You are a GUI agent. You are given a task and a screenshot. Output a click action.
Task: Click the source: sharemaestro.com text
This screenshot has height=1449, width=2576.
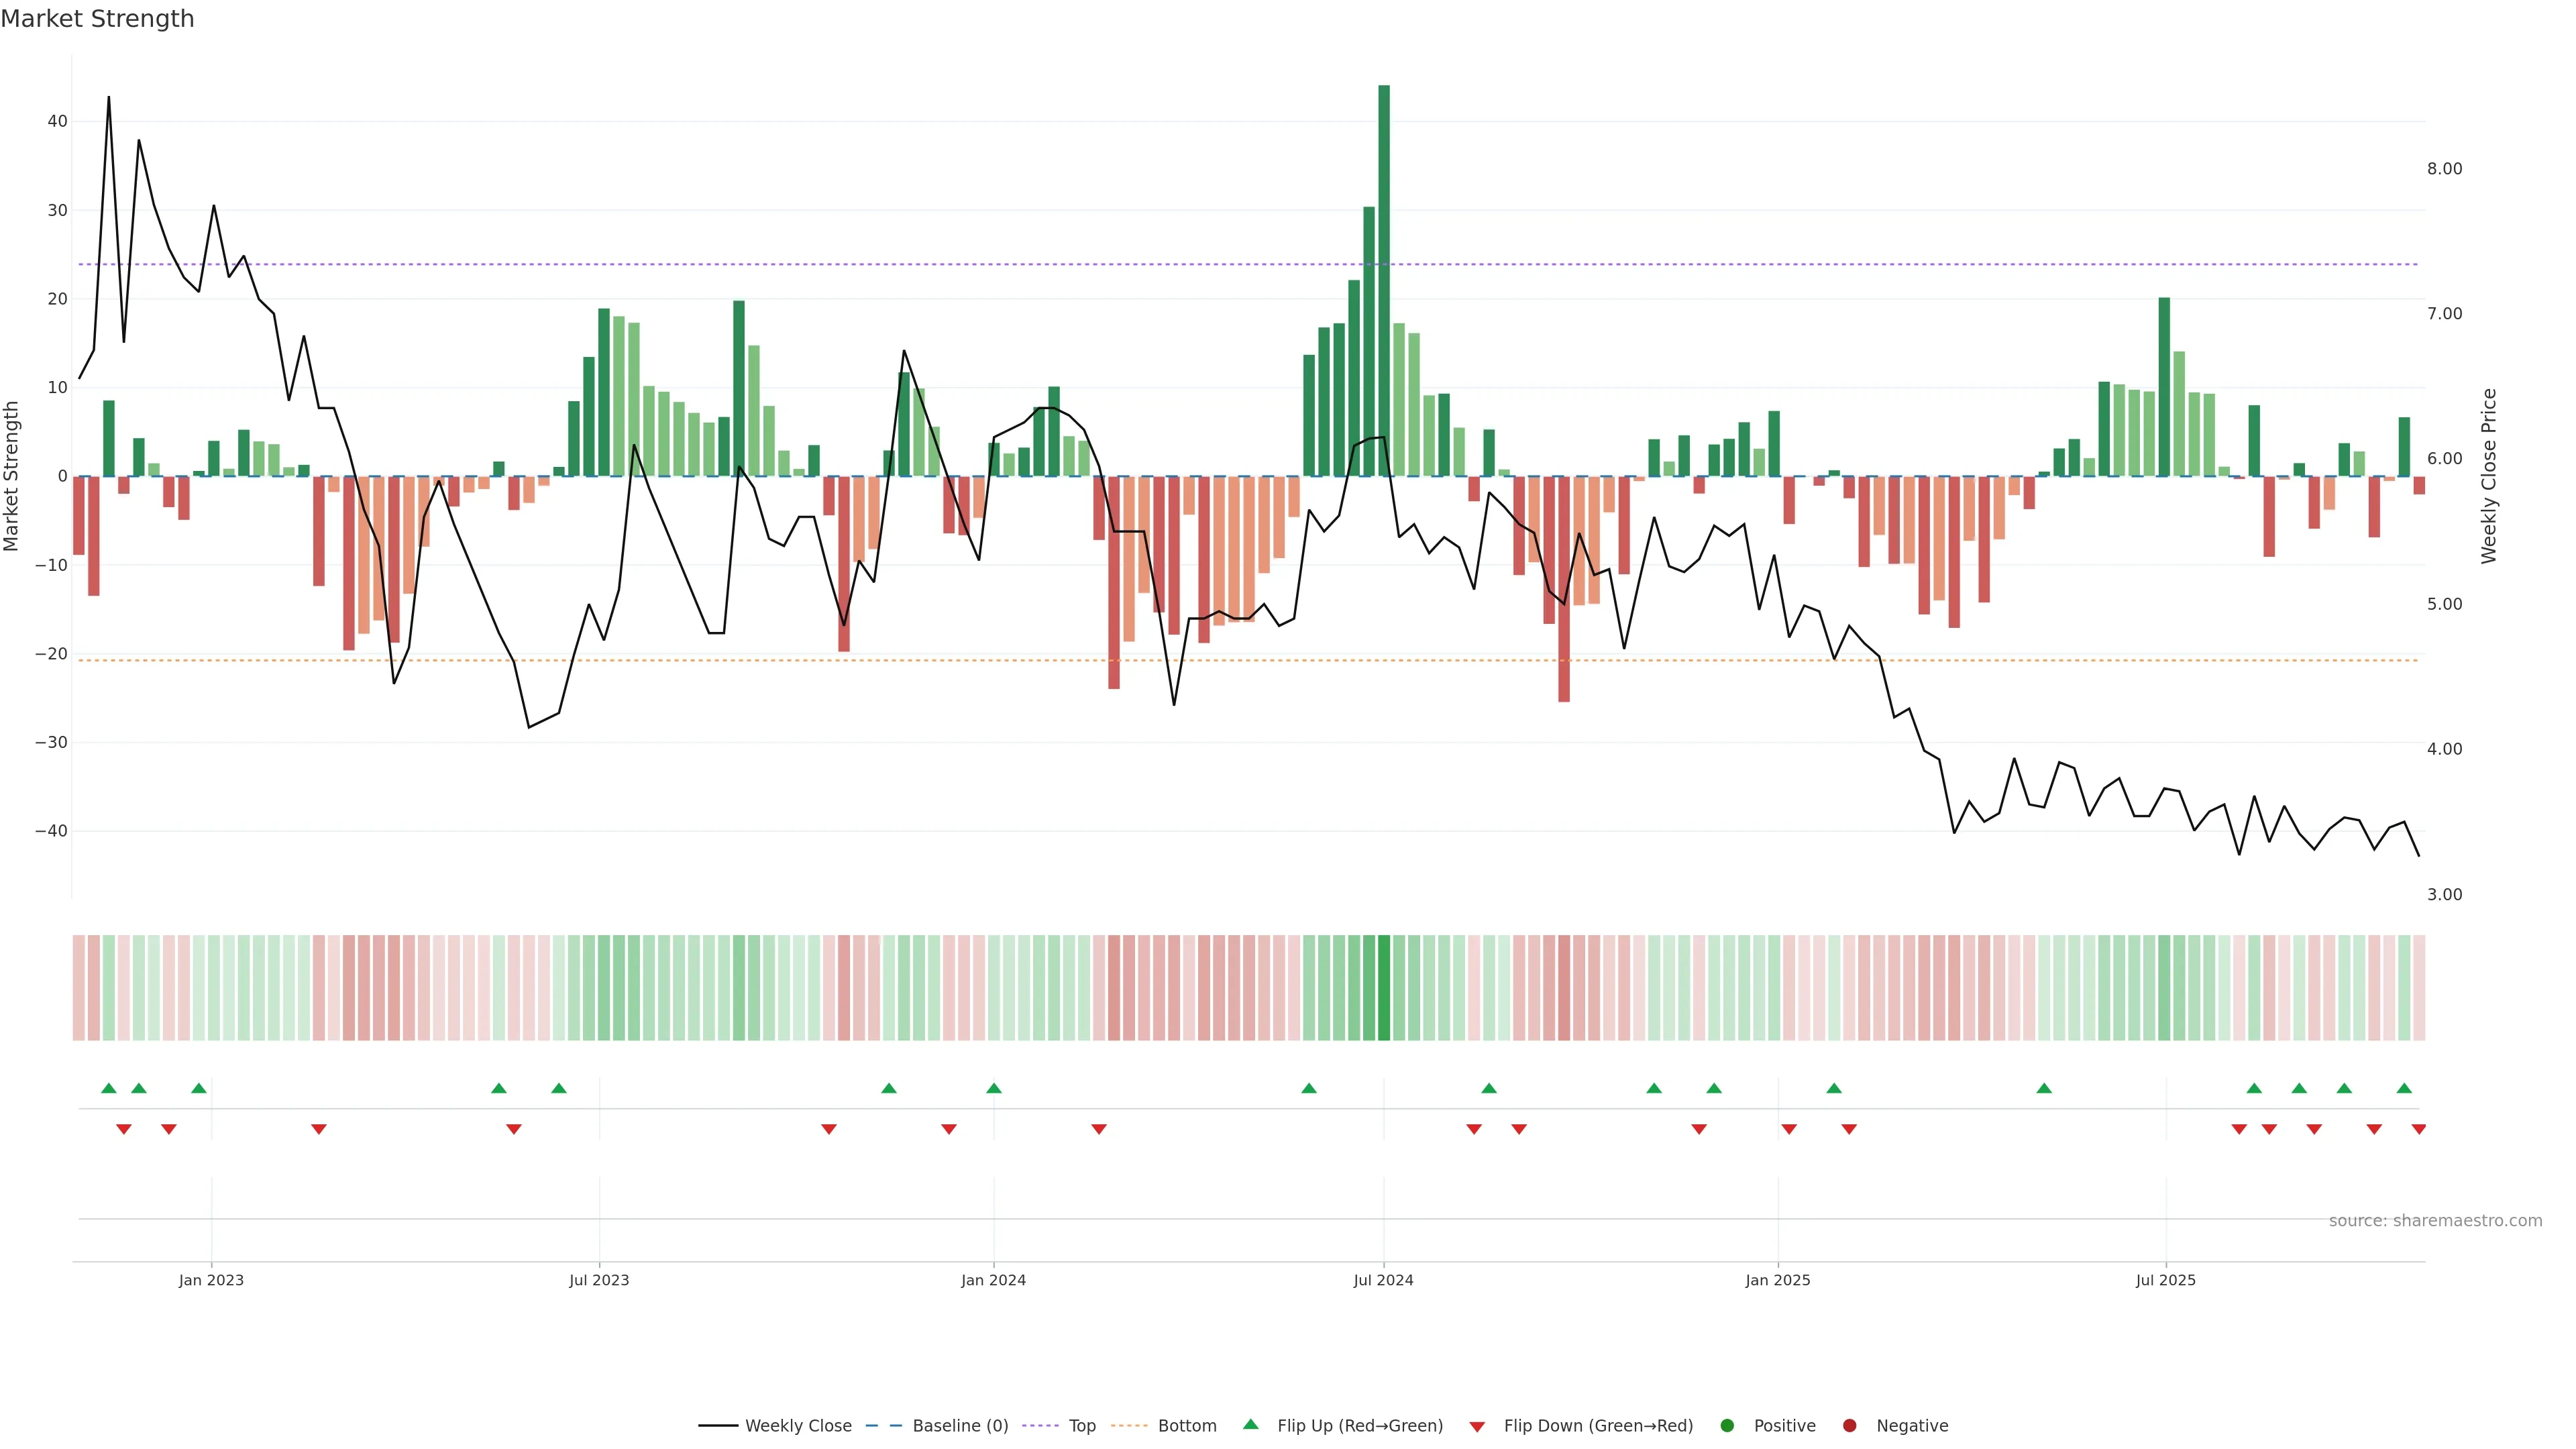pos(2435,1220)
